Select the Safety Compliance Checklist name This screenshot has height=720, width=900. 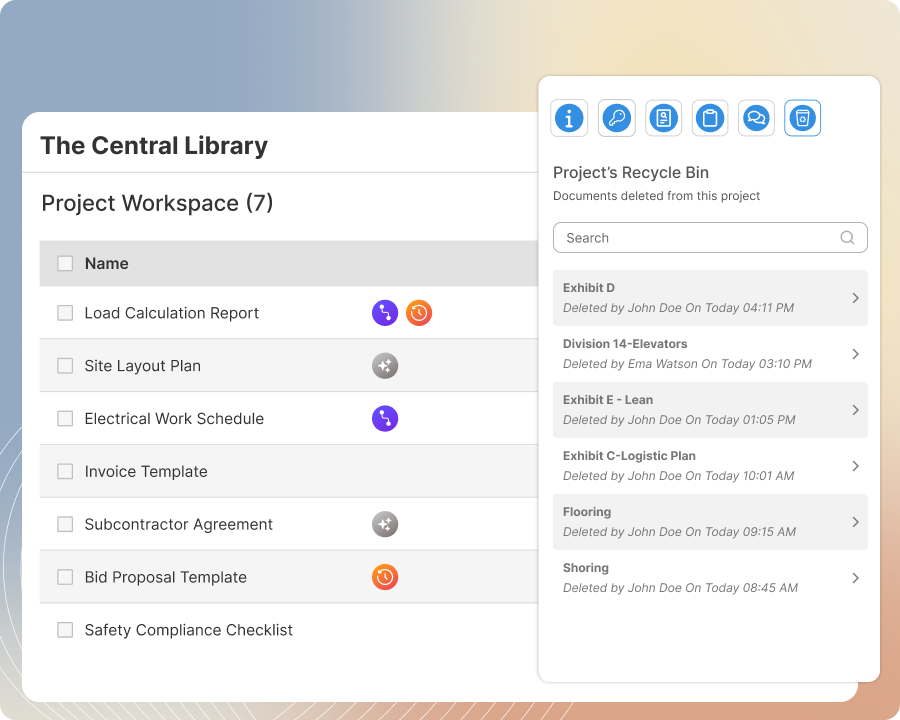pyautogui.click(x=188, y=630)
